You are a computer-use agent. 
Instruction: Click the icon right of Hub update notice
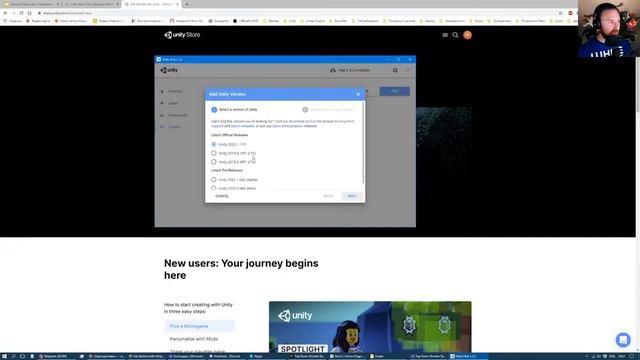(x=395, y=70)
